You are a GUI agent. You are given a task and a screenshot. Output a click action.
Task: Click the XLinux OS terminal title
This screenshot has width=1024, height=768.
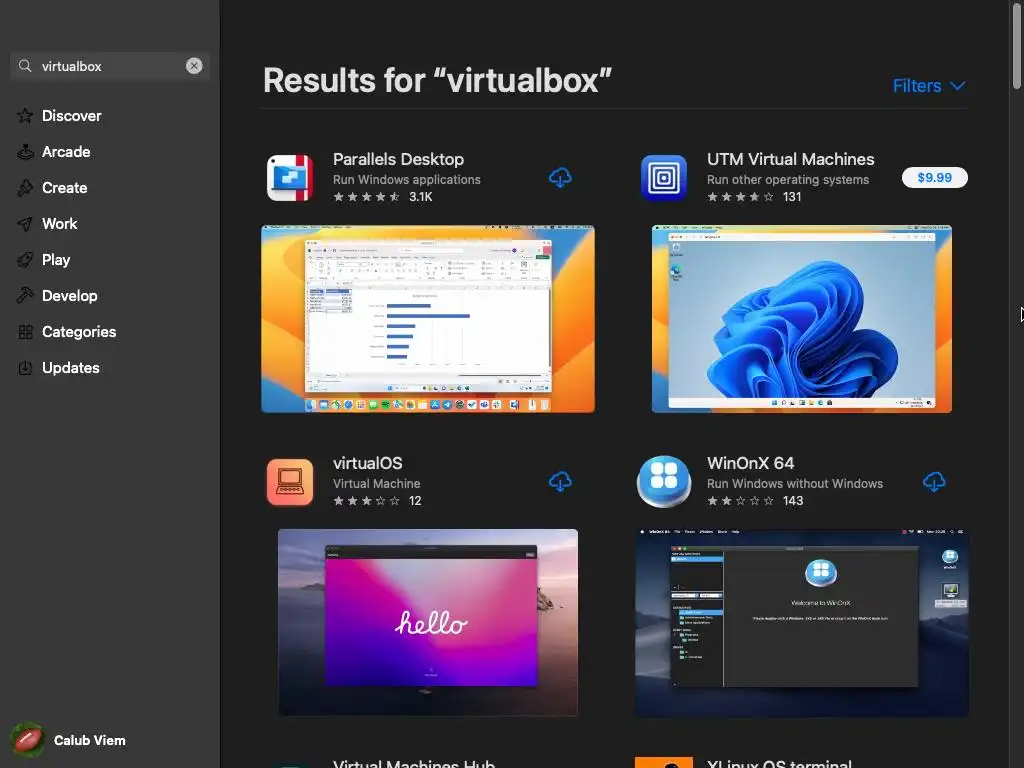click(x=779, y=763)
